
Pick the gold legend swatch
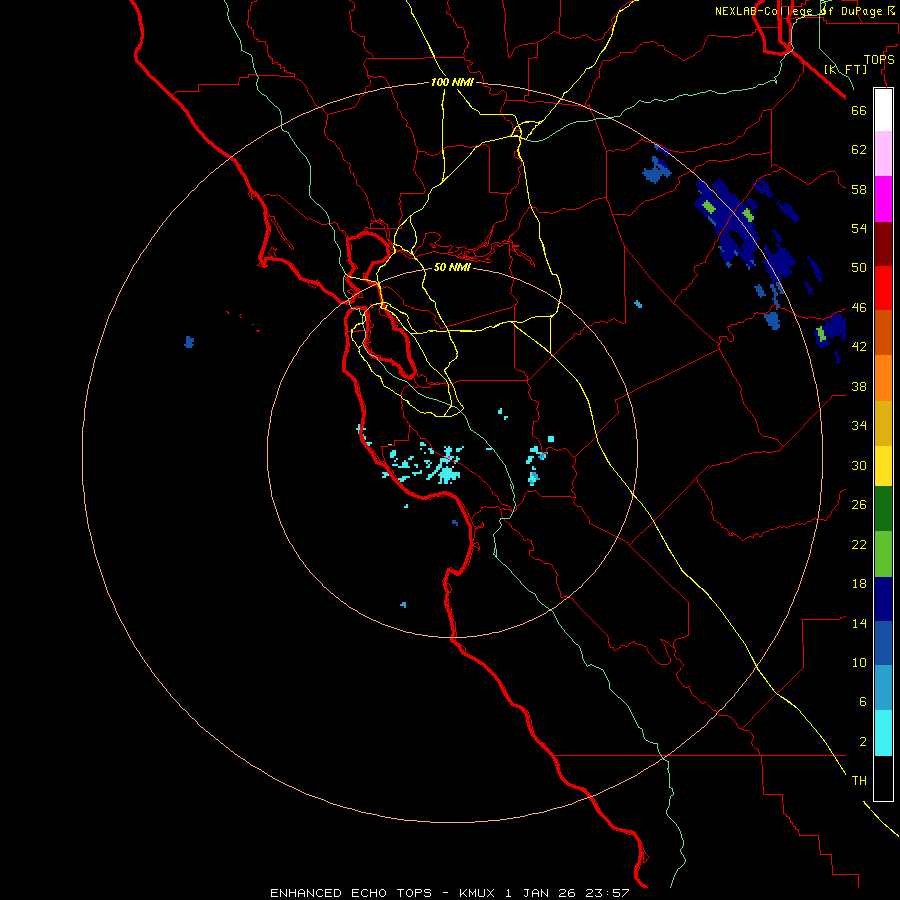(883, 424)
